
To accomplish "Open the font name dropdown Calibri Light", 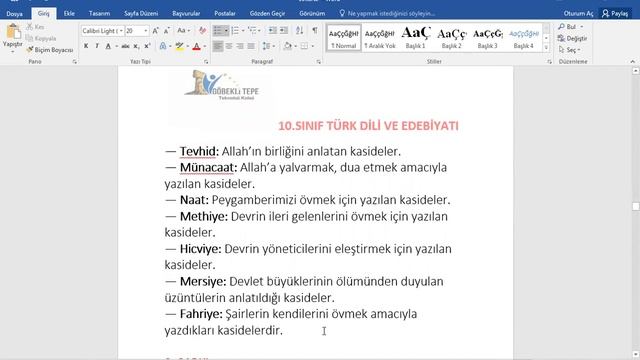I will tap(121, 31).
